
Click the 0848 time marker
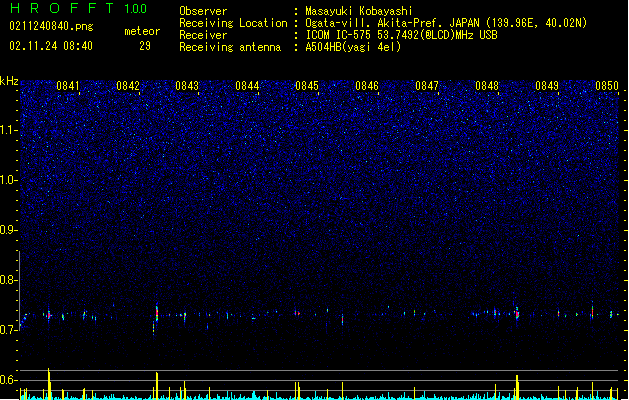click(x=487, y=86)
